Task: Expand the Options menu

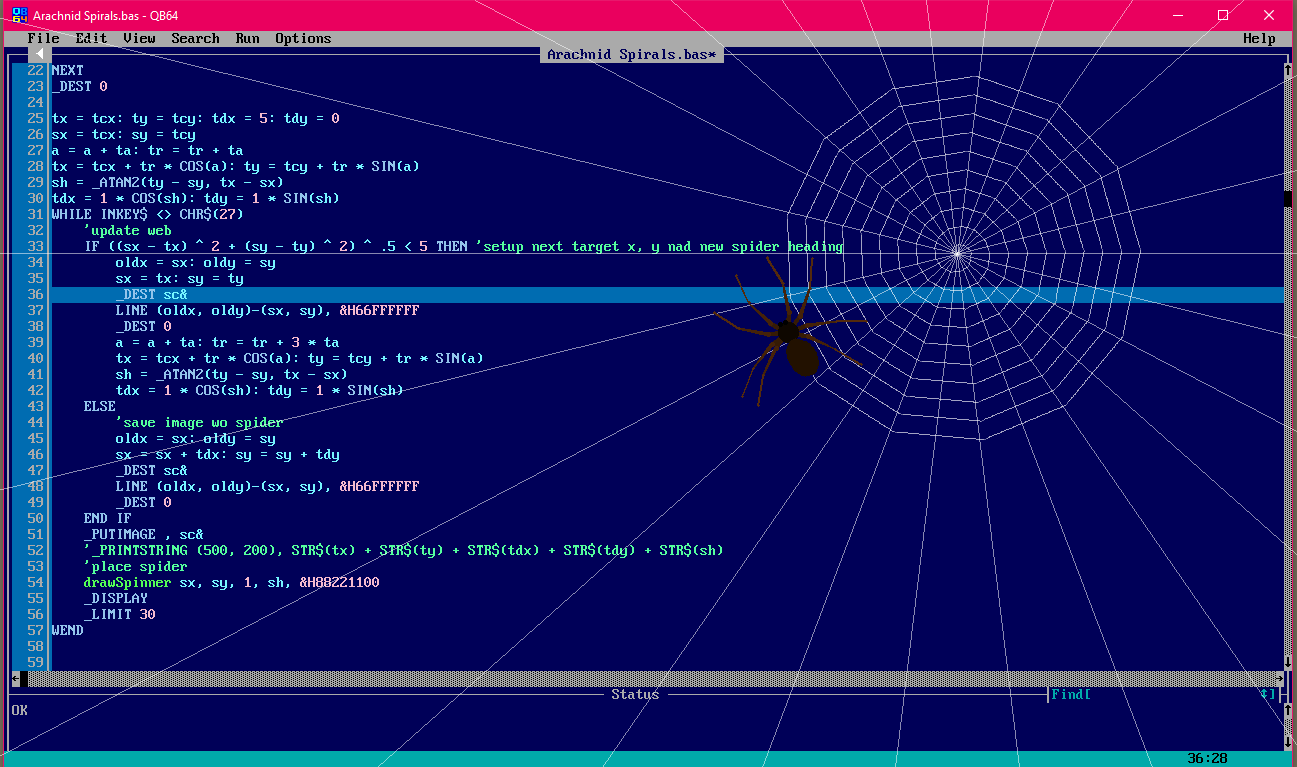Action: tap(303, 38)
